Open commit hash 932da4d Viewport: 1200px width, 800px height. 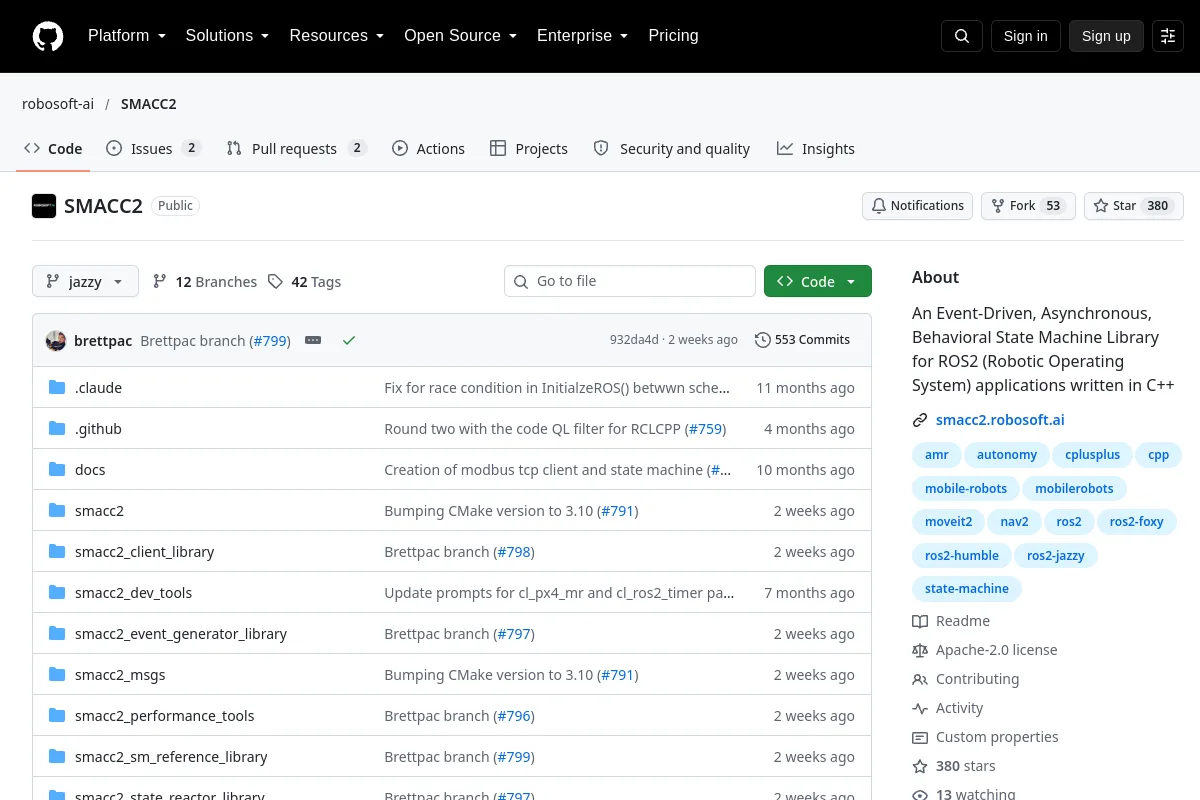tap(634, 340)
